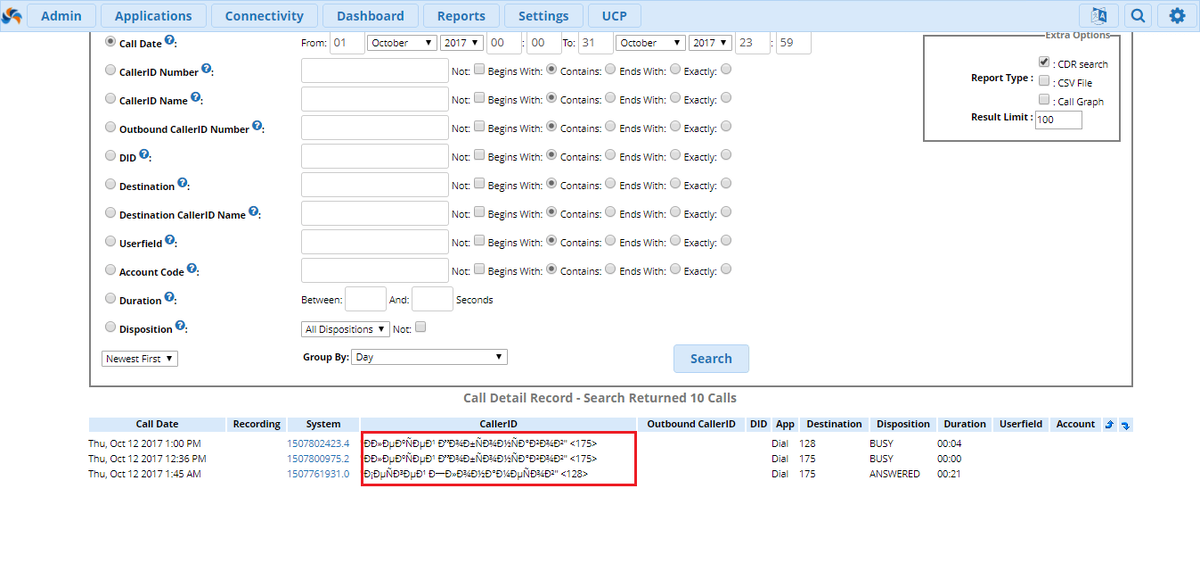Open the UCP menu
Viewport: 1200px width, 588px height.
click(616, 16)
